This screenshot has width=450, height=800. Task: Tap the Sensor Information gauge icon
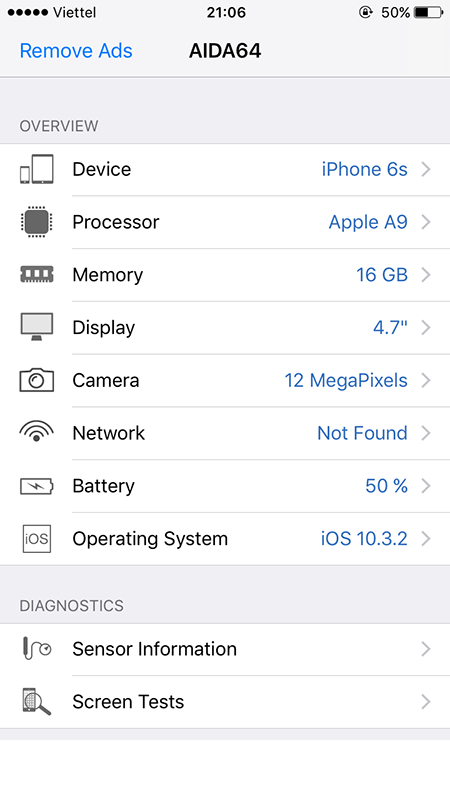click(37, 648)
